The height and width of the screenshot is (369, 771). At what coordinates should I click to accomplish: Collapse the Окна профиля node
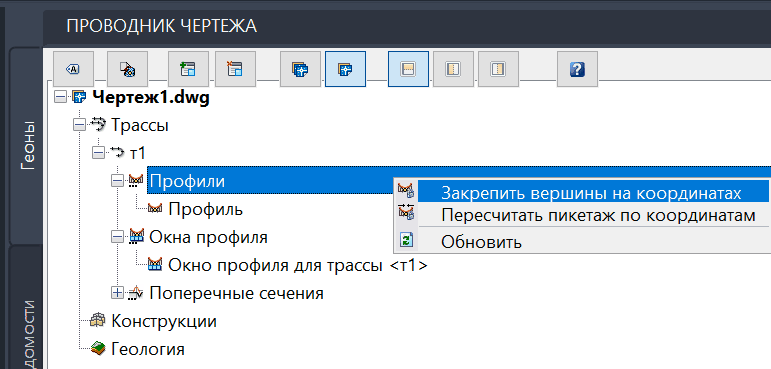click(117, 237)
